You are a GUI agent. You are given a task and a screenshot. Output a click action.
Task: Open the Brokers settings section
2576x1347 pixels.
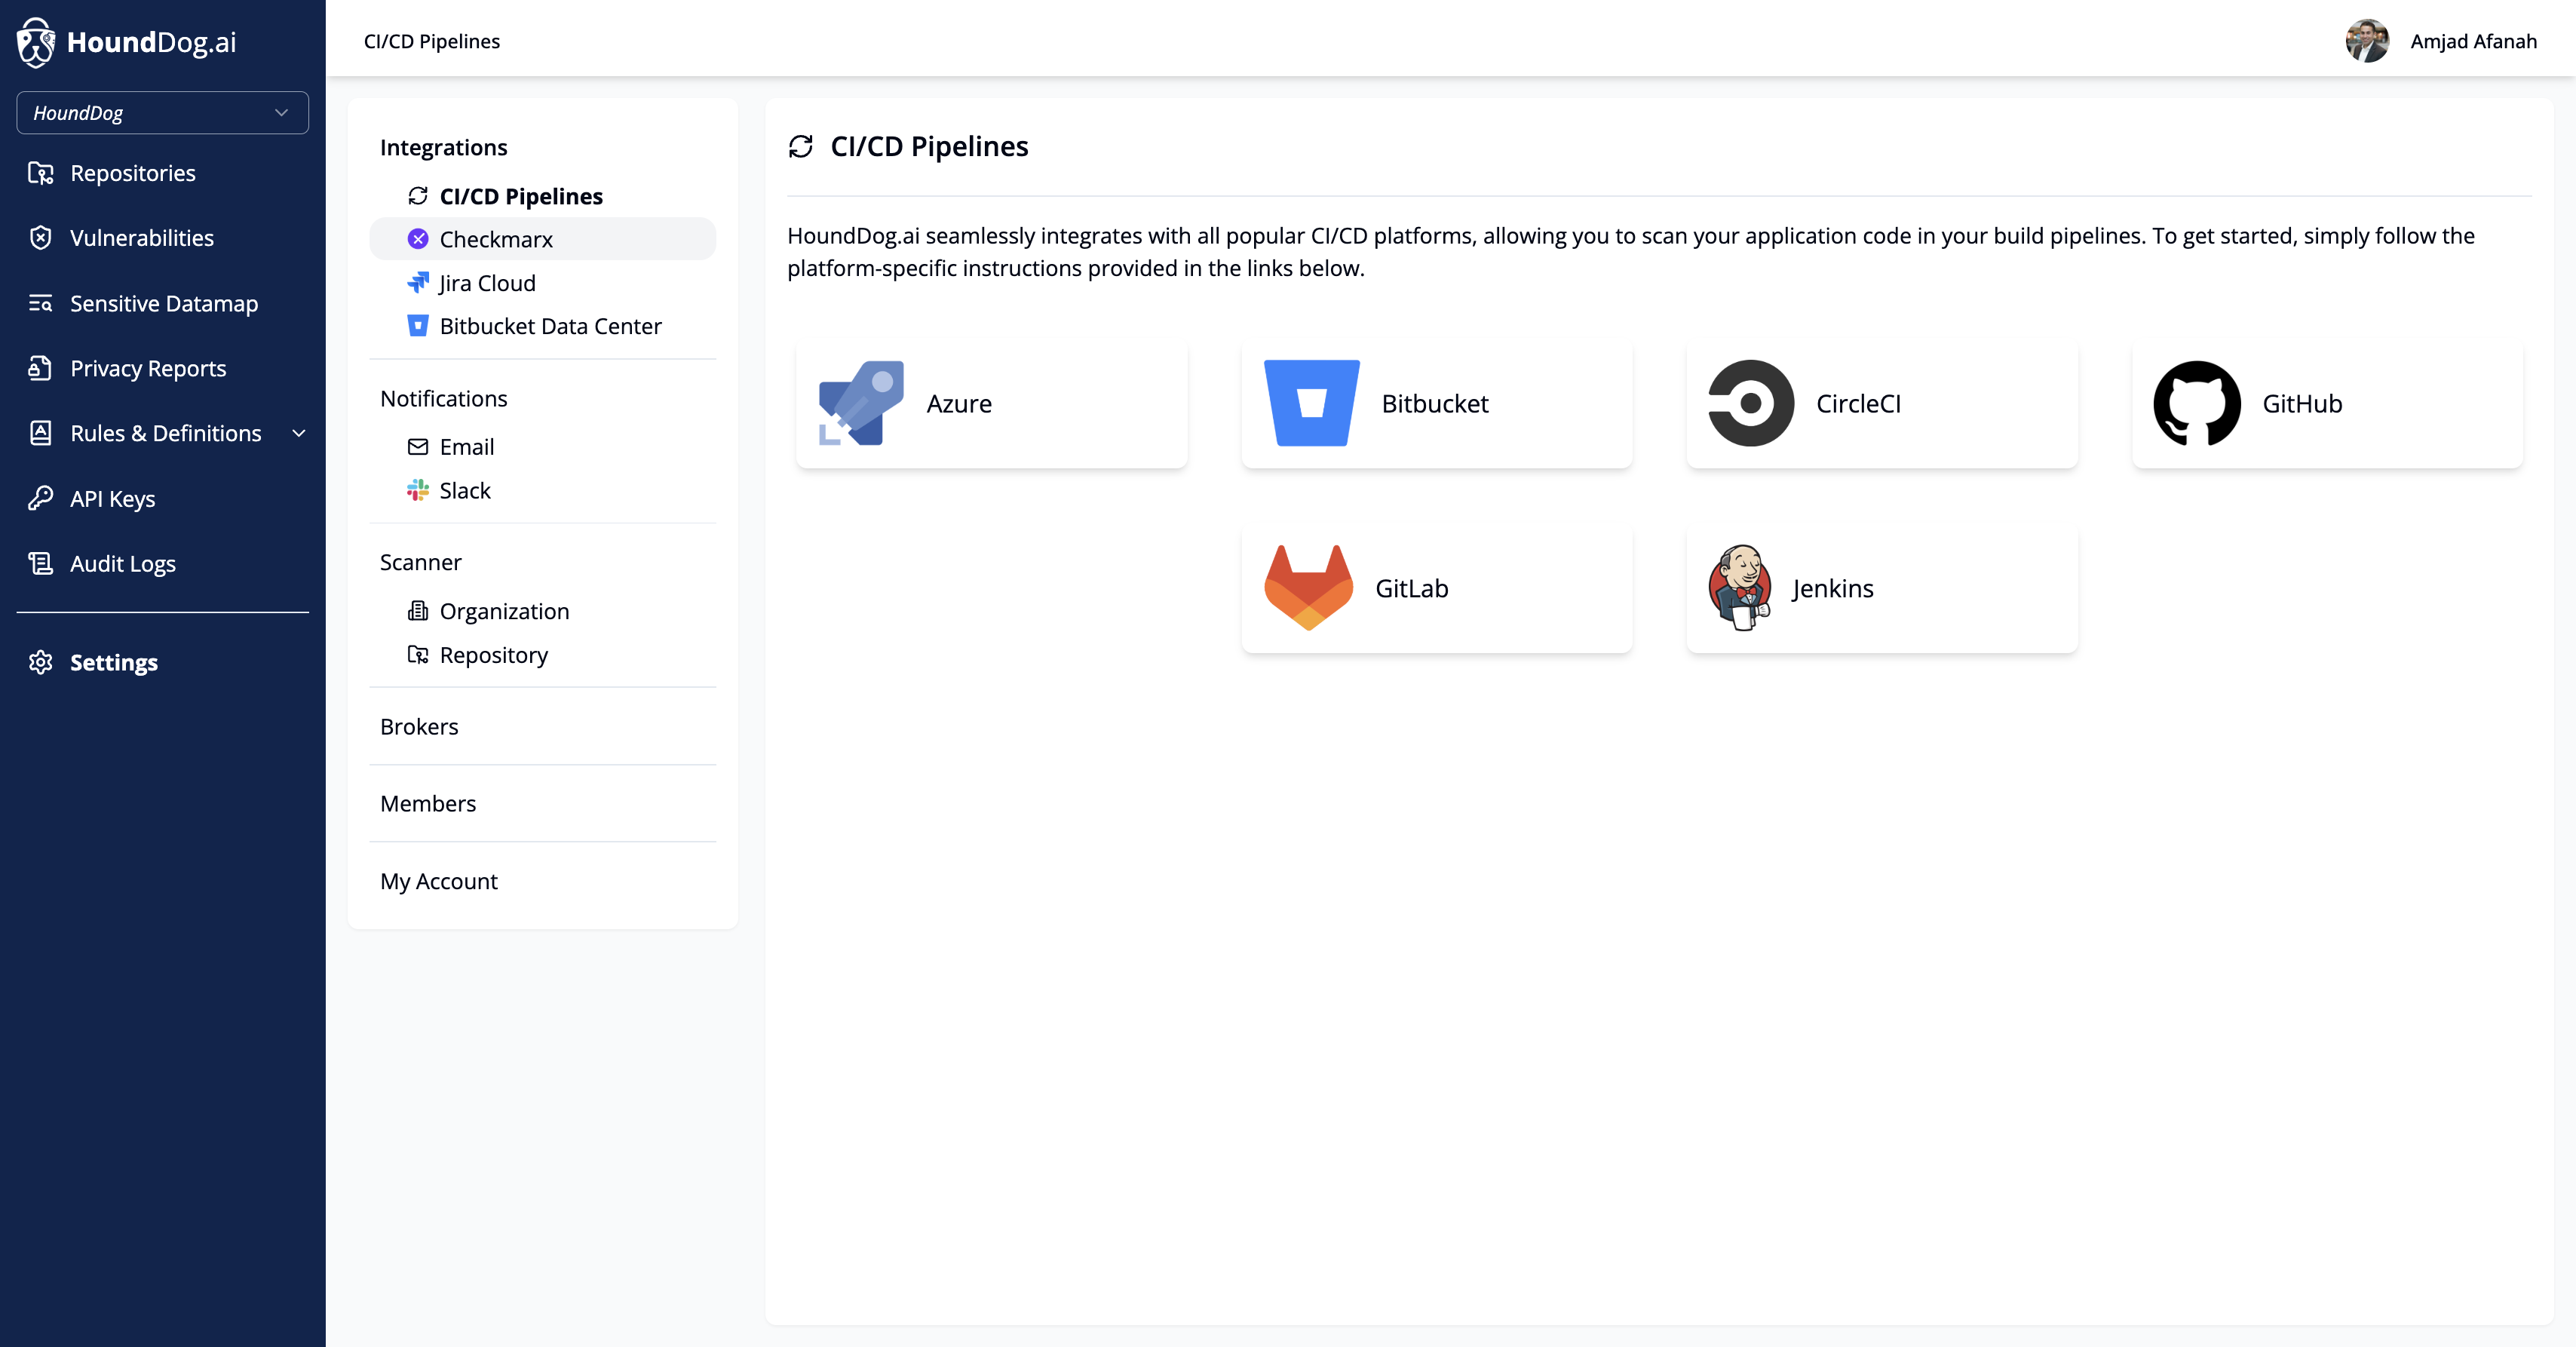[x=419, y=727]
